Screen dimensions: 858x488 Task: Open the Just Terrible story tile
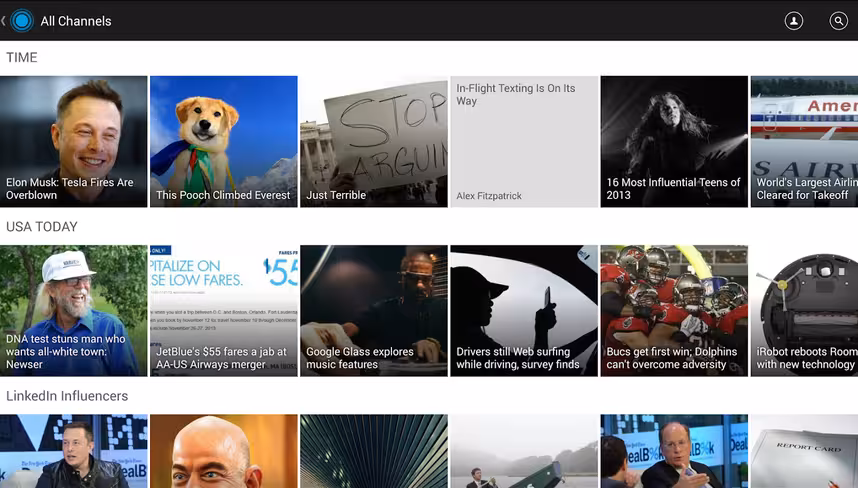[374, 141]
